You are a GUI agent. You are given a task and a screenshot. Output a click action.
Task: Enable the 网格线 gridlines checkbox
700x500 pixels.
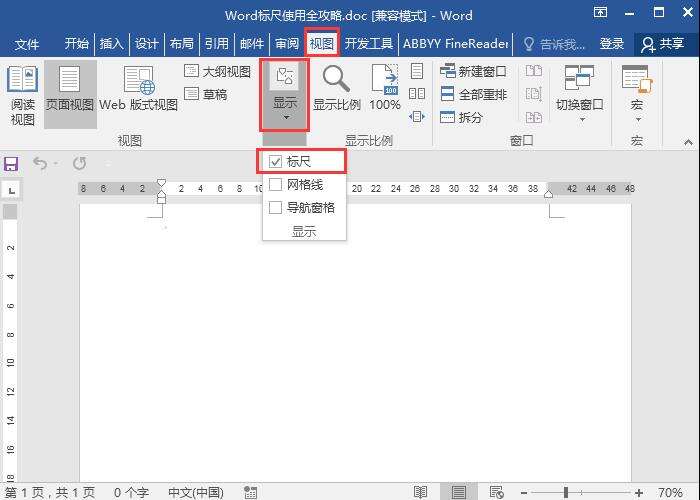[x=275, y=184]
